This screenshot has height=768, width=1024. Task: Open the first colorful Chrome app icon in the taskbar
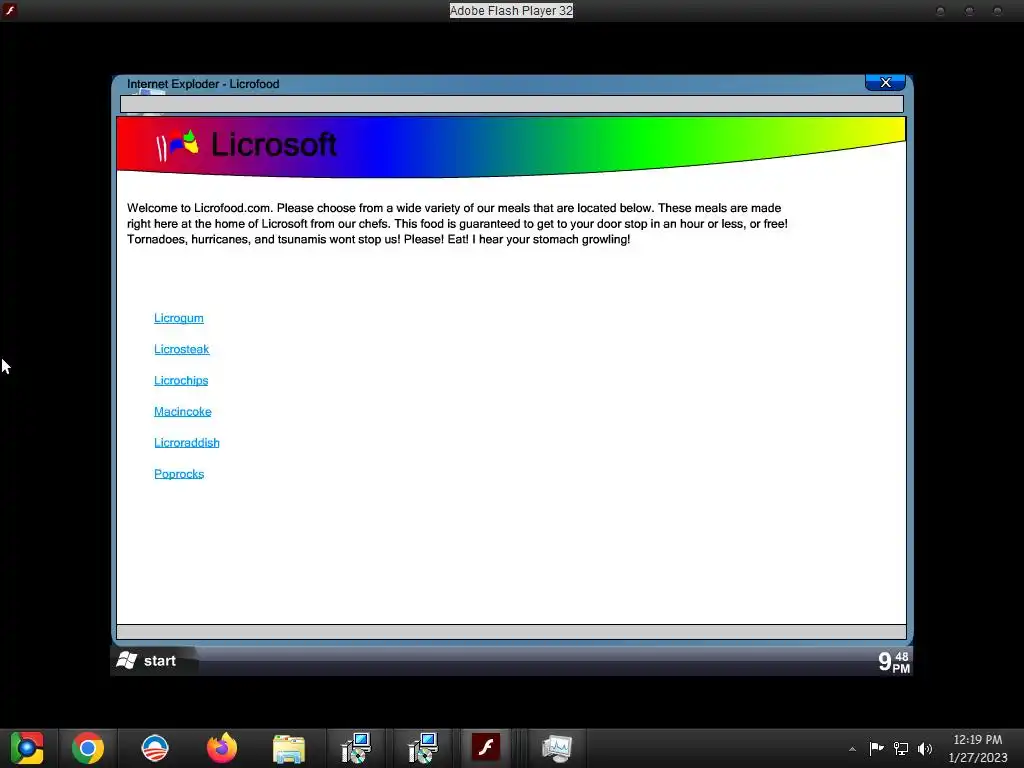(x=27, y=748)
